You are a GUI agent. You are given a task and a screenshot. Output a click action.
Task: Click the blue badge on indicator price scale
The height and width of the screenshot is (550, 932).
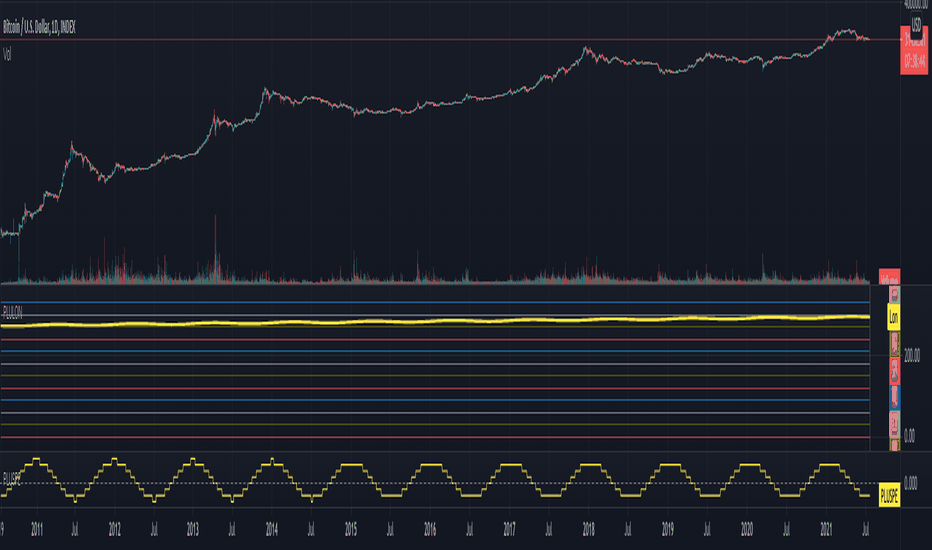pos(895,397)
